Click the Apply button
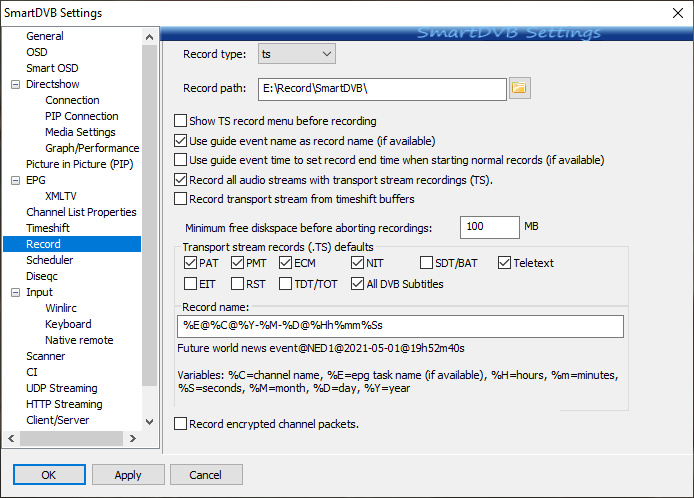Image resolution: width=694 pixels, height=498 pixels. coord(128,475)
